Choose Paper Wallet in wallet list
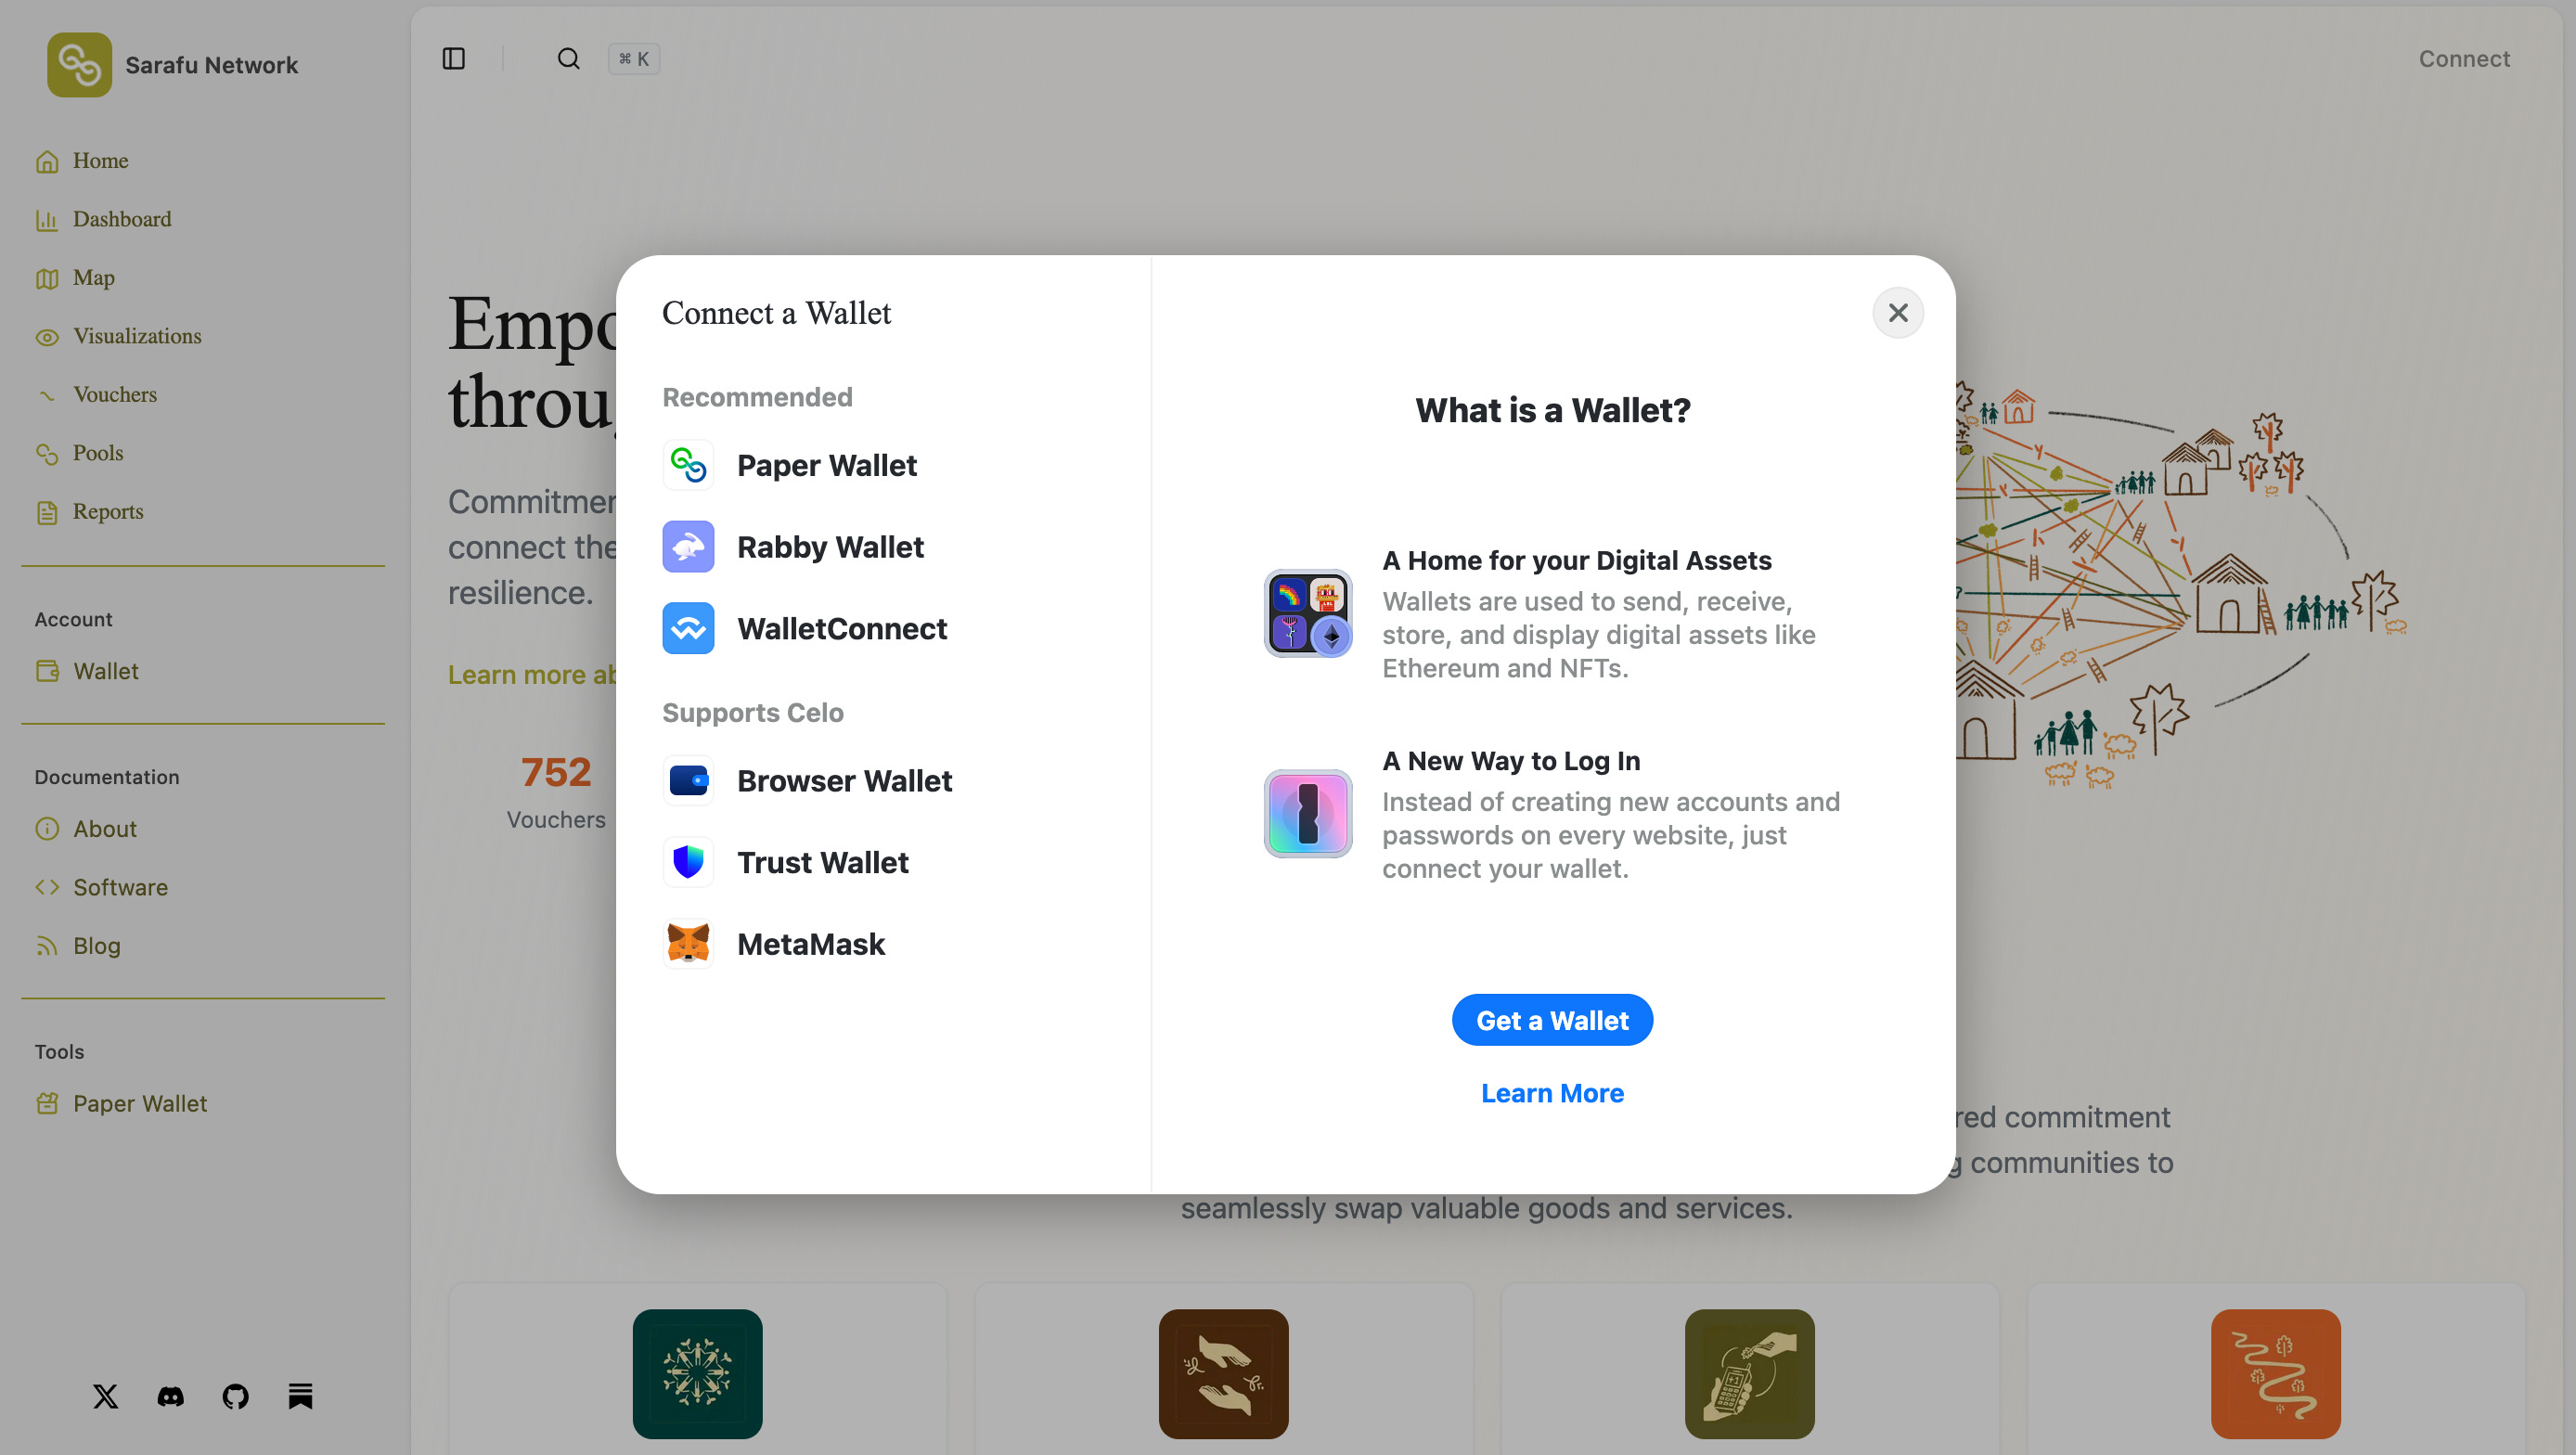 pyautogui.click(x=826, y=465)
